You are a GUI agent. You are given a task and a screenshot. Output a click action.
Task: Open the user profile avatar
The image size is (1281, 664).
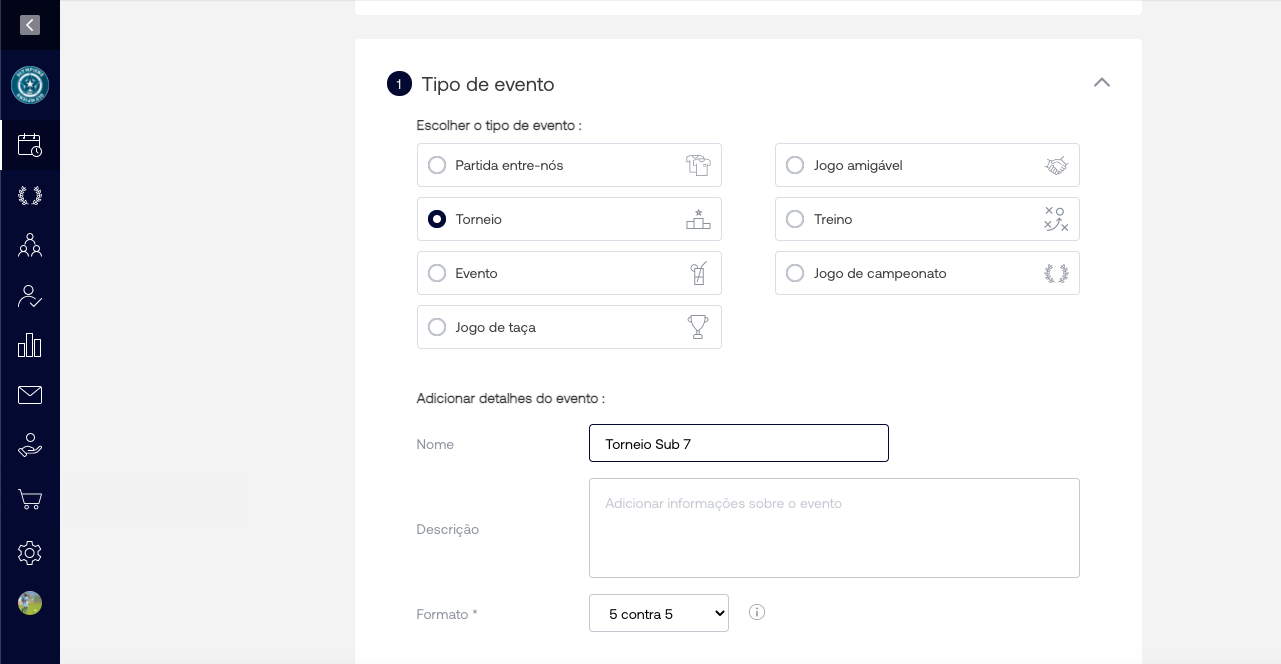[x=30, y=603]
